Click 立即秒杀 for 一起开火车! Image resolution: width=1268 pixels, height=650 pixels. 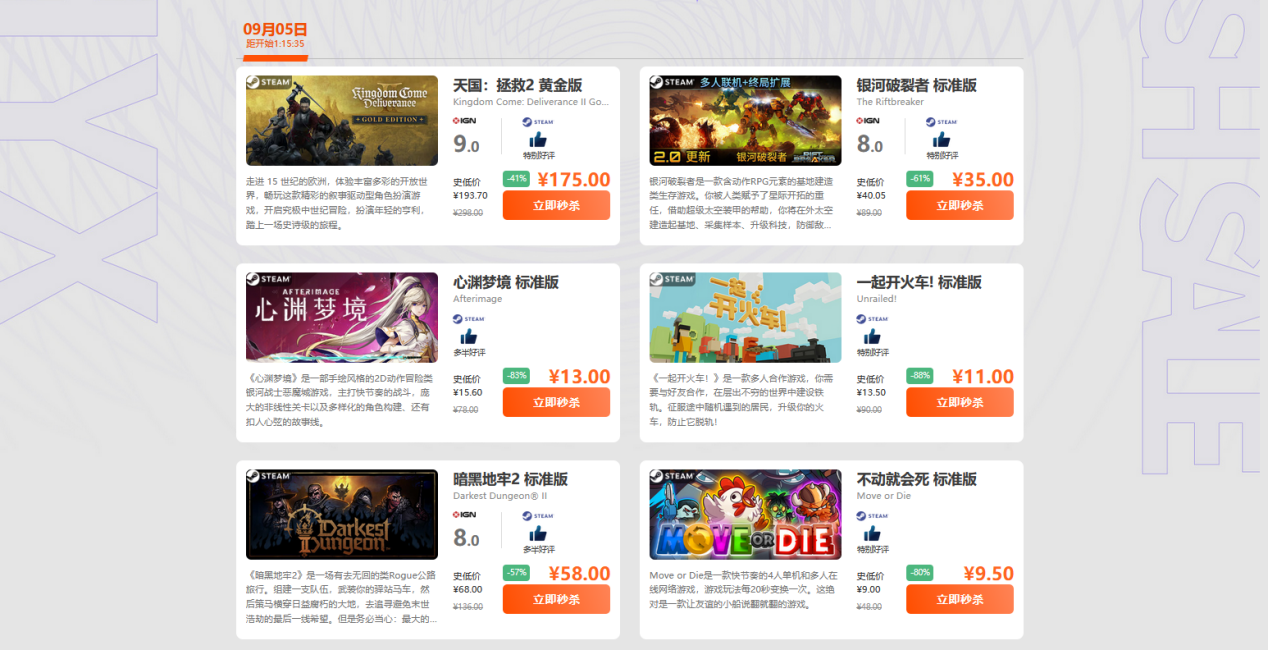pyautogui.click(x=960, y=402)
